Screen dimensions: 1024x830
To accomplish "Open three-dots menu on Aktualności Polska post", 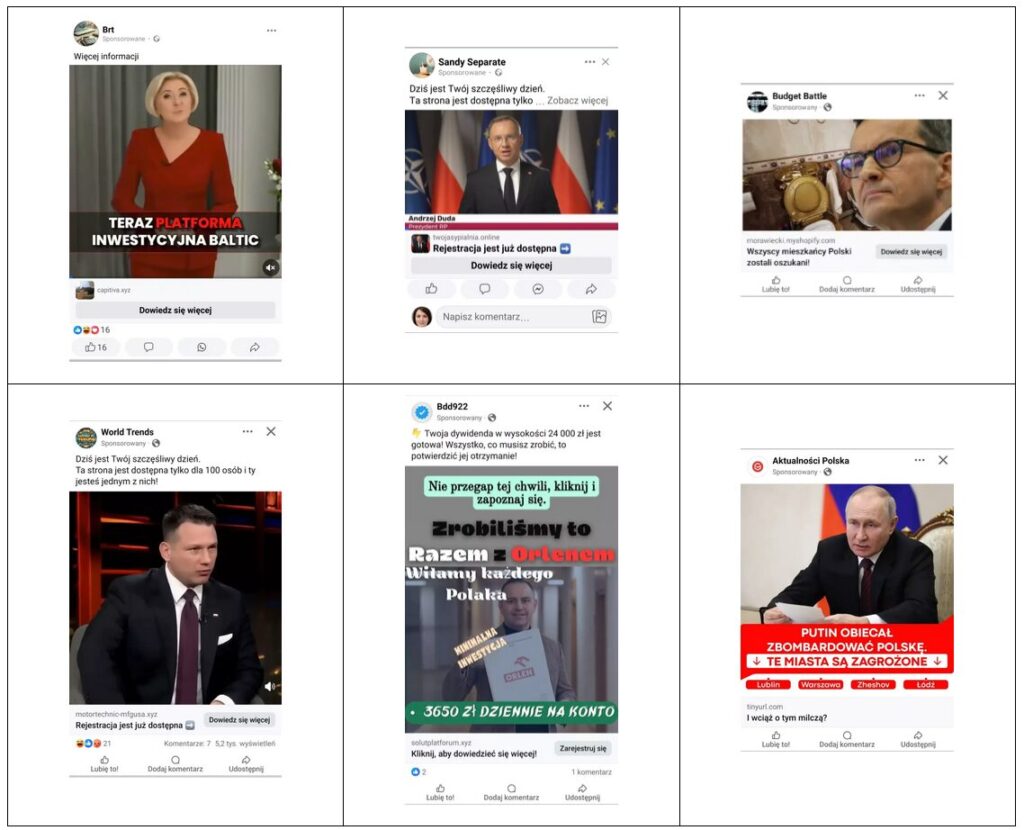I will pyautogui.click(x=920, y=460).
